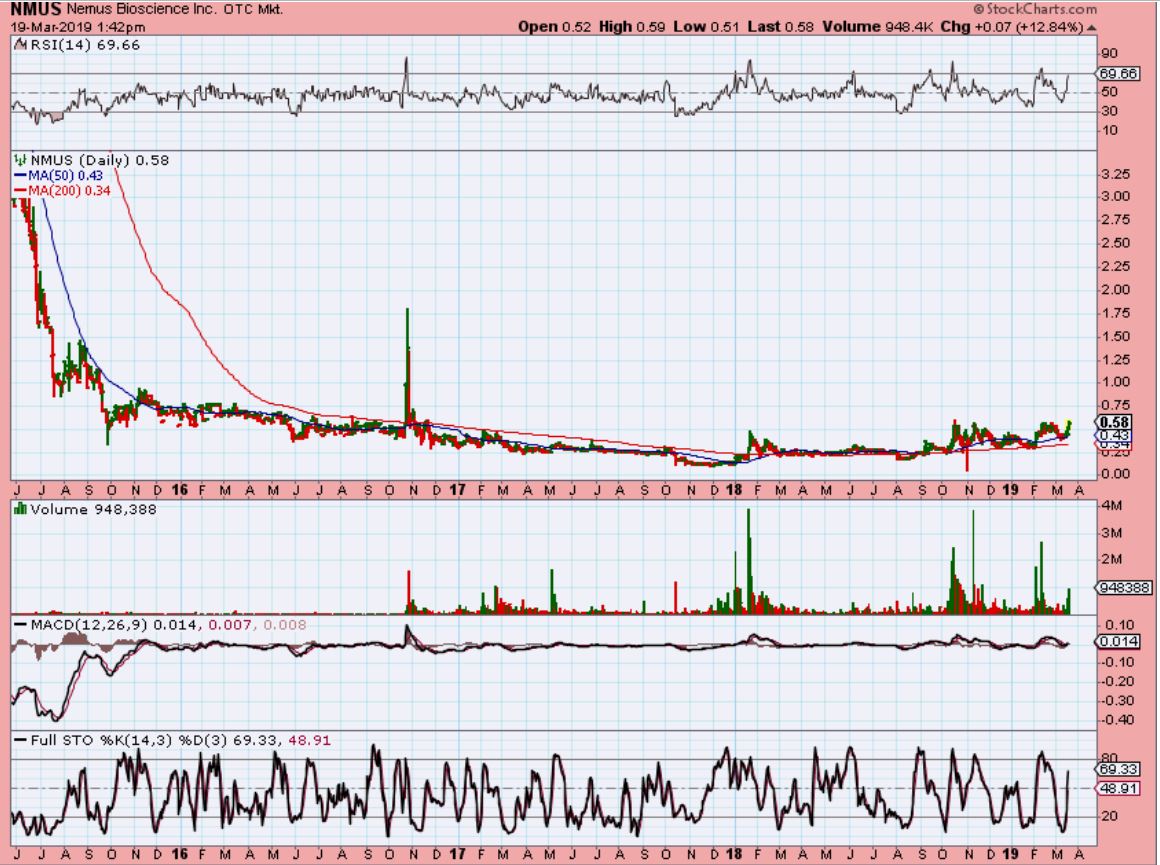1160x865 pixels.
Task: Click the 17 year label on timeline
Action: [x=457, y=491]
